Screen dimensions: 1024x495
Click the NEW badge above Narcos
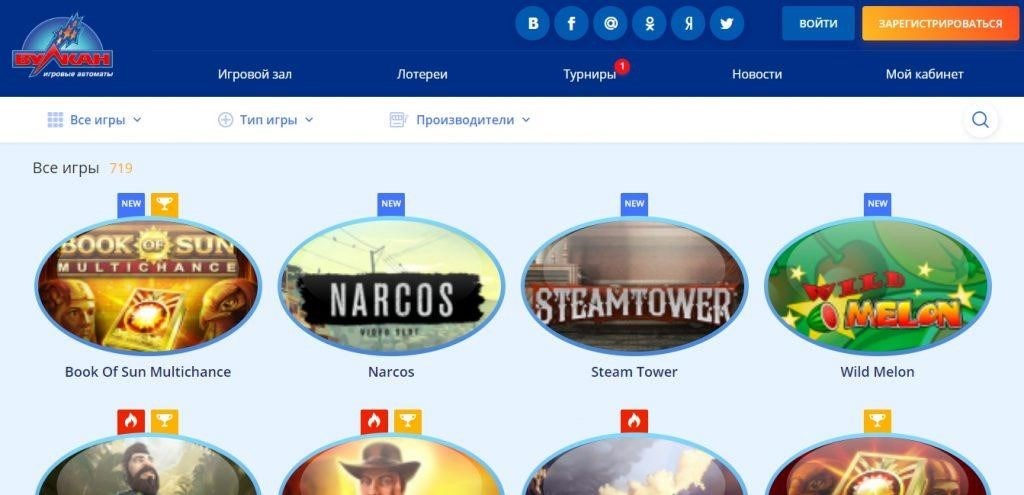(391, 204)
